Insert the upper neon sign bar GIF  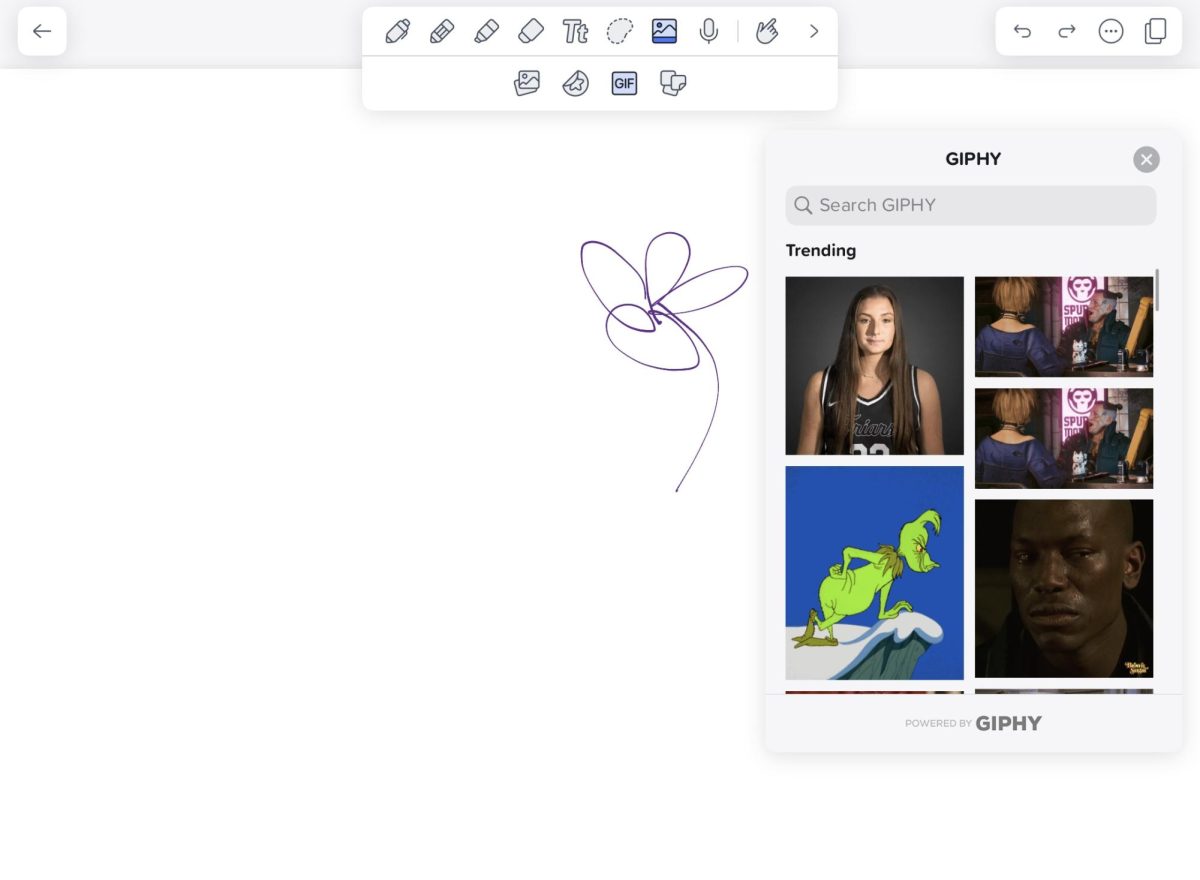pos(1064,327)
